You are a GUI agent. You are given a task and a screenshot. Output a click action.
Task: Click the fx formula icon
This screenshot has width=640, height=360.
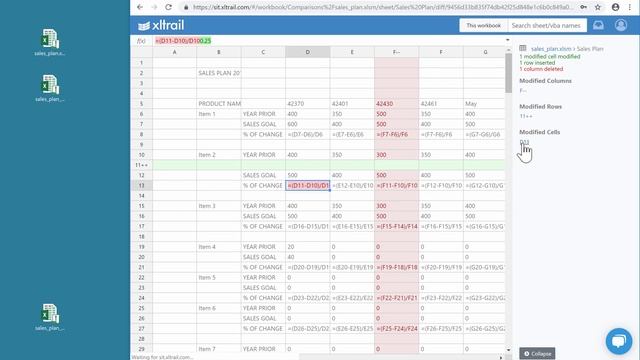[141, 41]
